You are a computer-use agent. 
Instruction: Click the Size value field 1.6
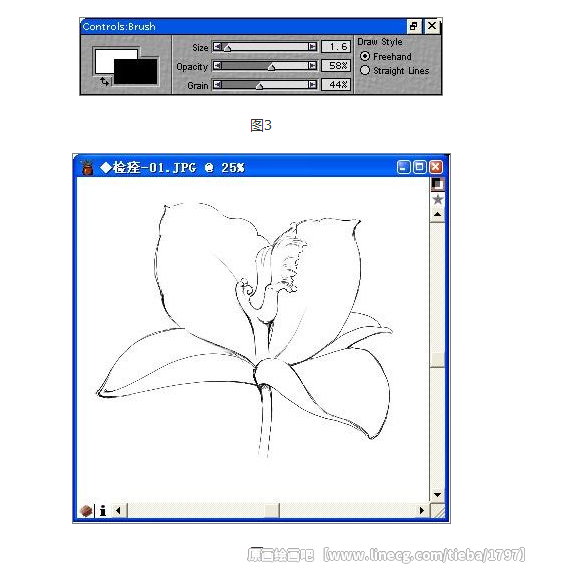click(336, 46)
